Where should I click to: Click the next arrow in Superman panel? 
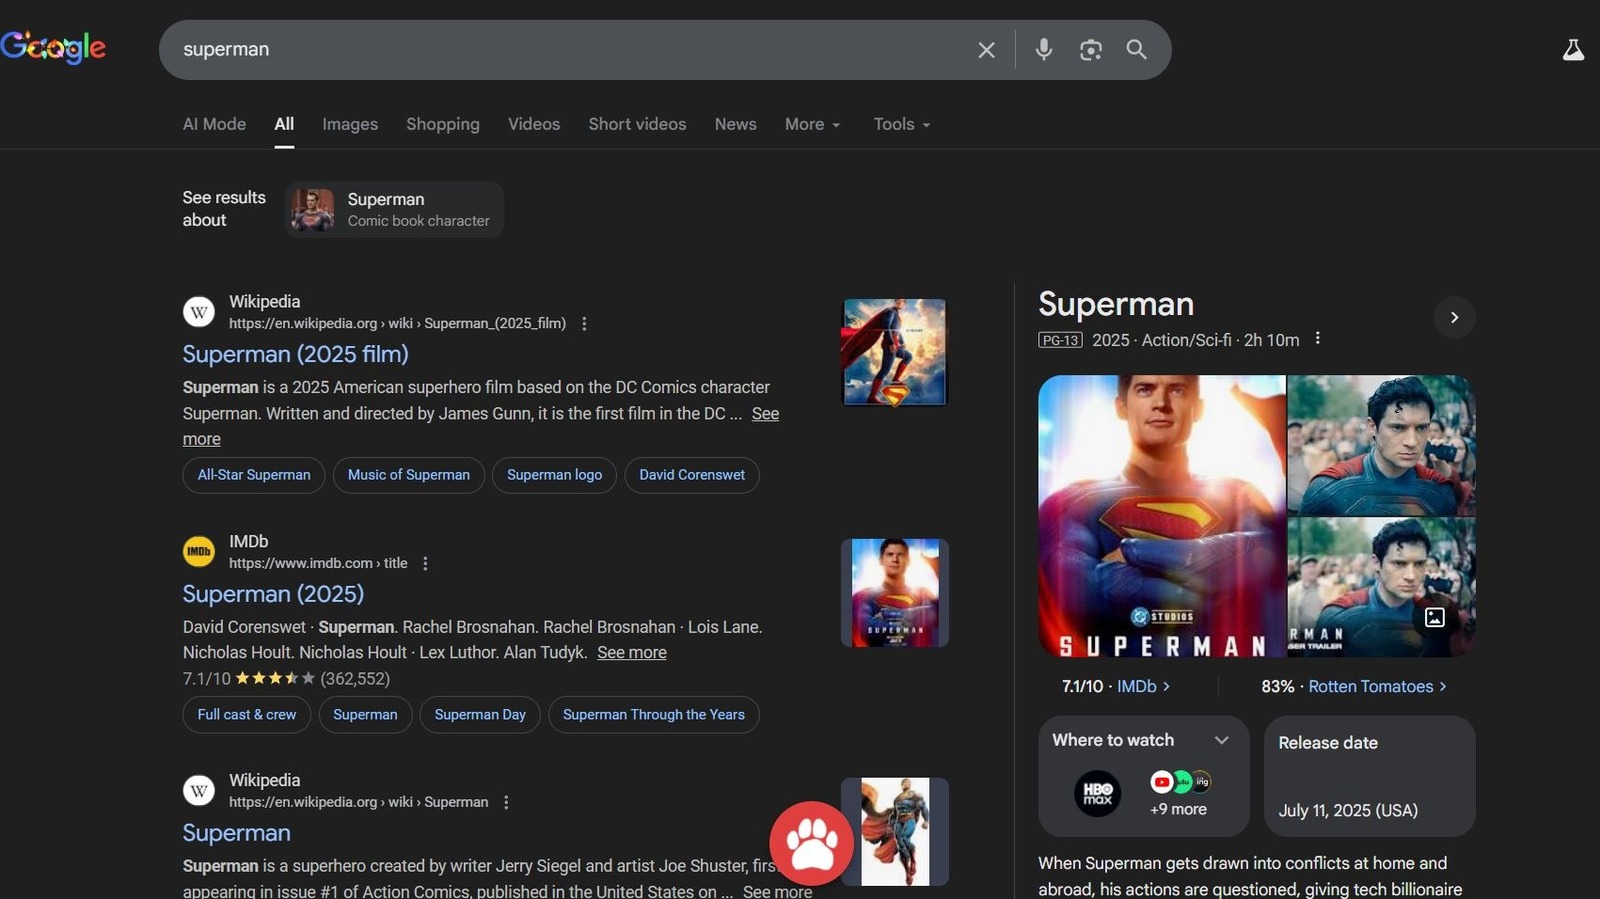coord(1454,317)
